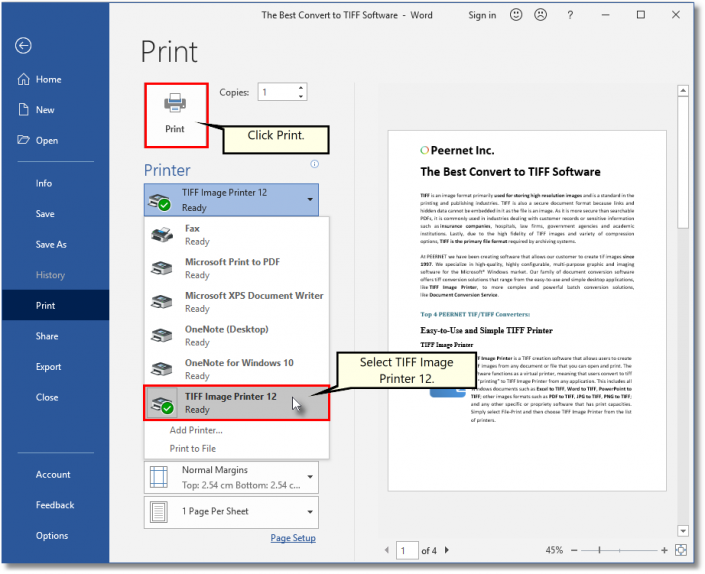
Task: Click the document preview page thumbnail
Action: (x=527, y=311)
